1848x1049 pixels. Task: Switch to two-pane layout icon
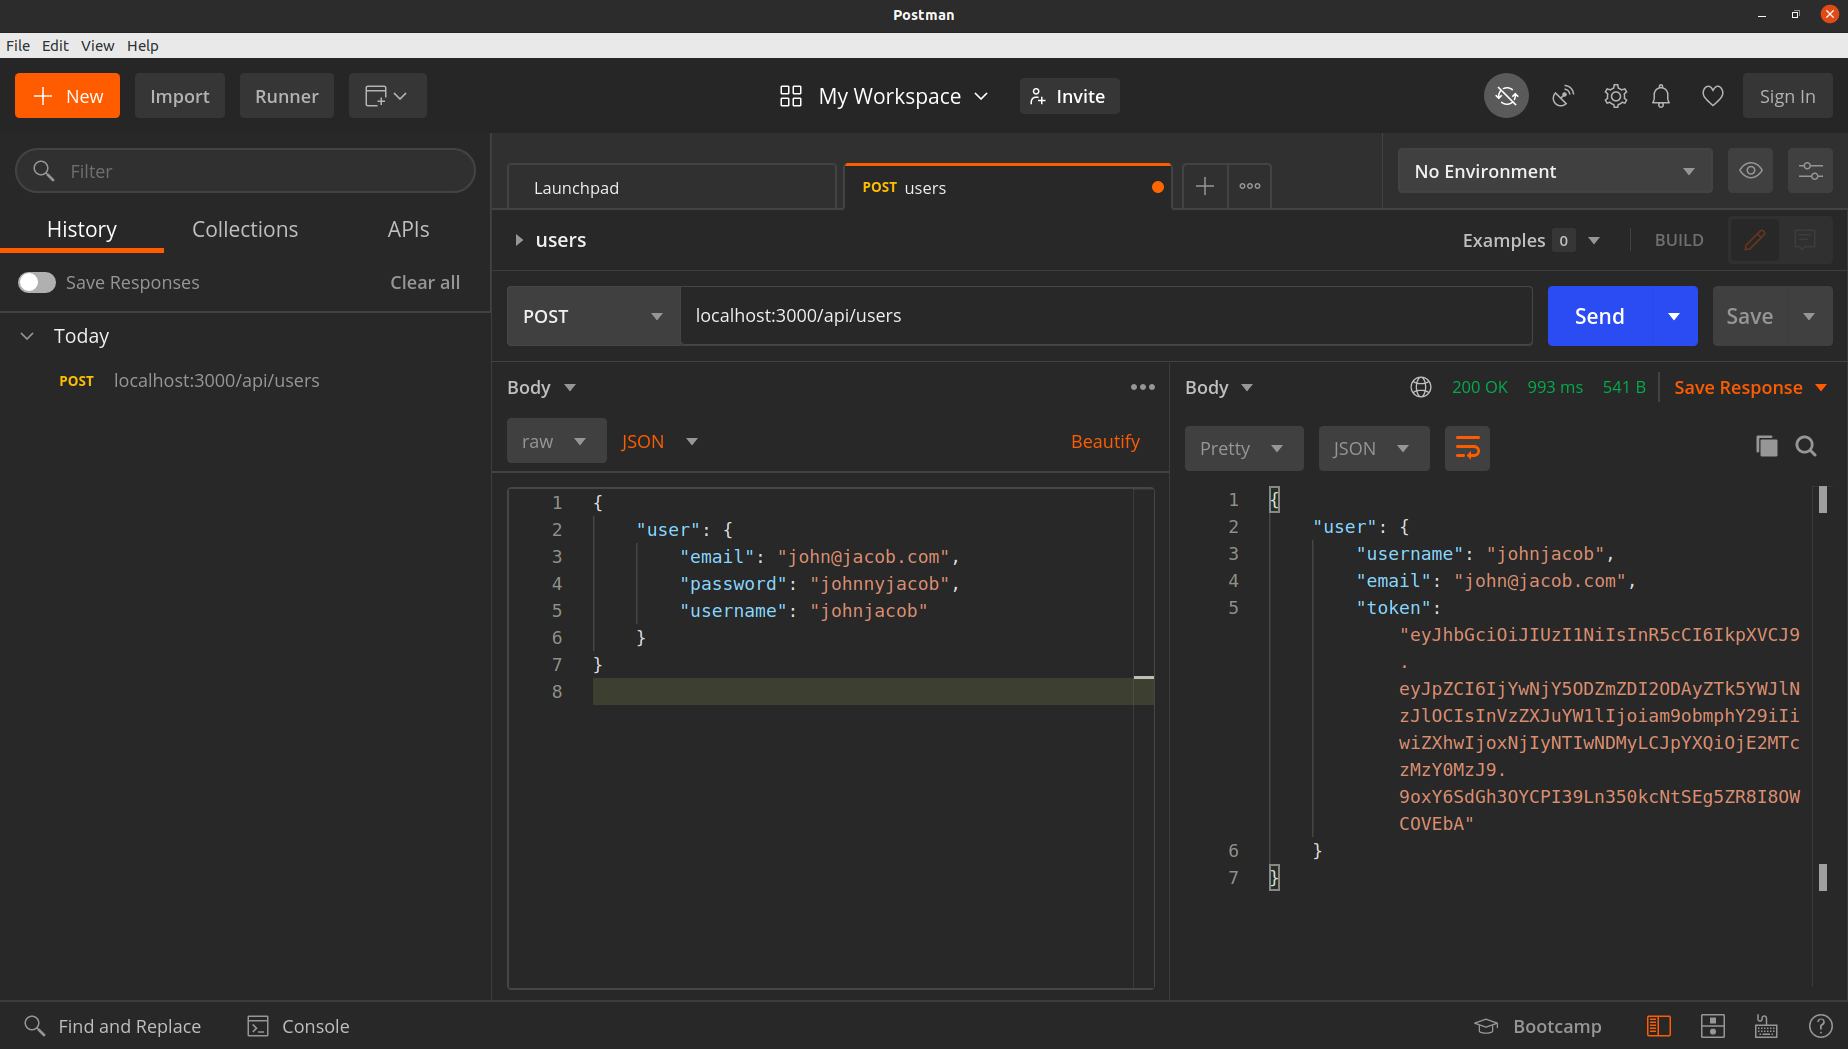click(1713, 1026)
